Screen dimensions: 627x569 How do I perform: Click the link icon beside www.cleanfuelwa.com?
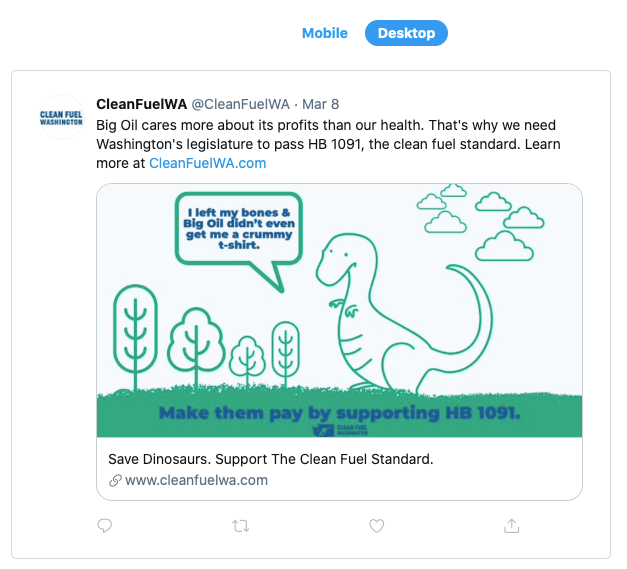pos(114,480)
